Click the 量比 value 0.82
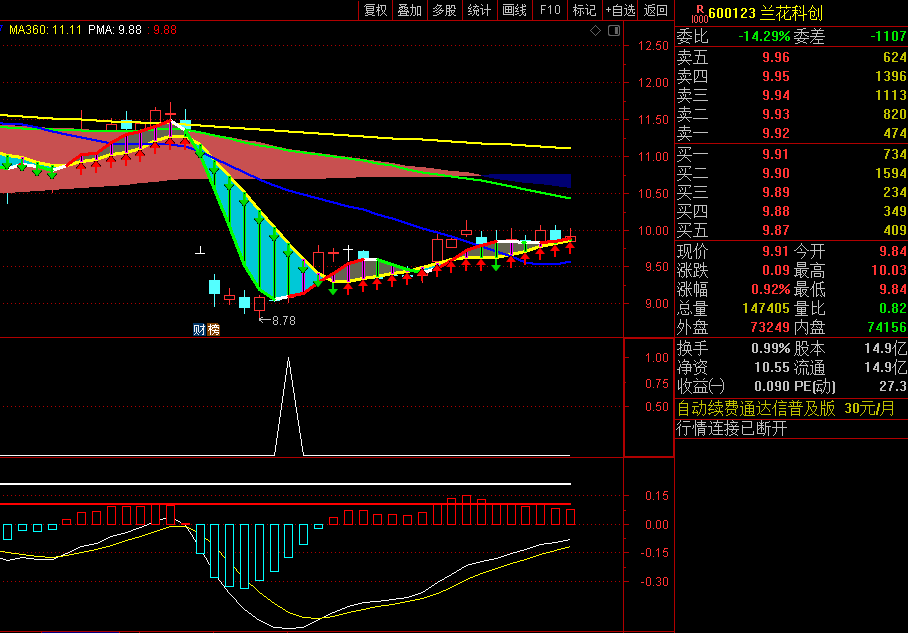 click(892, 308)
